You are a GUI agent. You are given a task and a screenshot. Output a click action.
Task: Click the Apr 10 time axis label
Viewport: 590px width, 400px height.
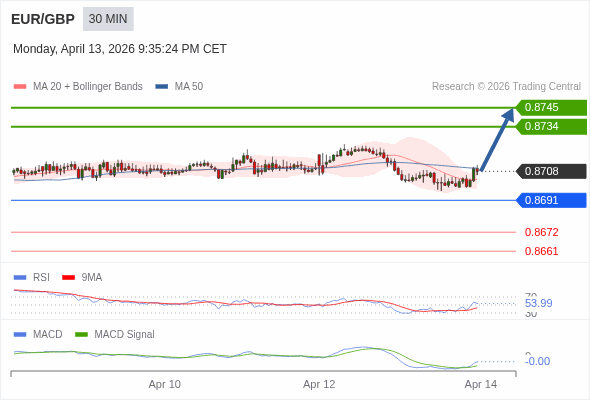click(165, 385)
